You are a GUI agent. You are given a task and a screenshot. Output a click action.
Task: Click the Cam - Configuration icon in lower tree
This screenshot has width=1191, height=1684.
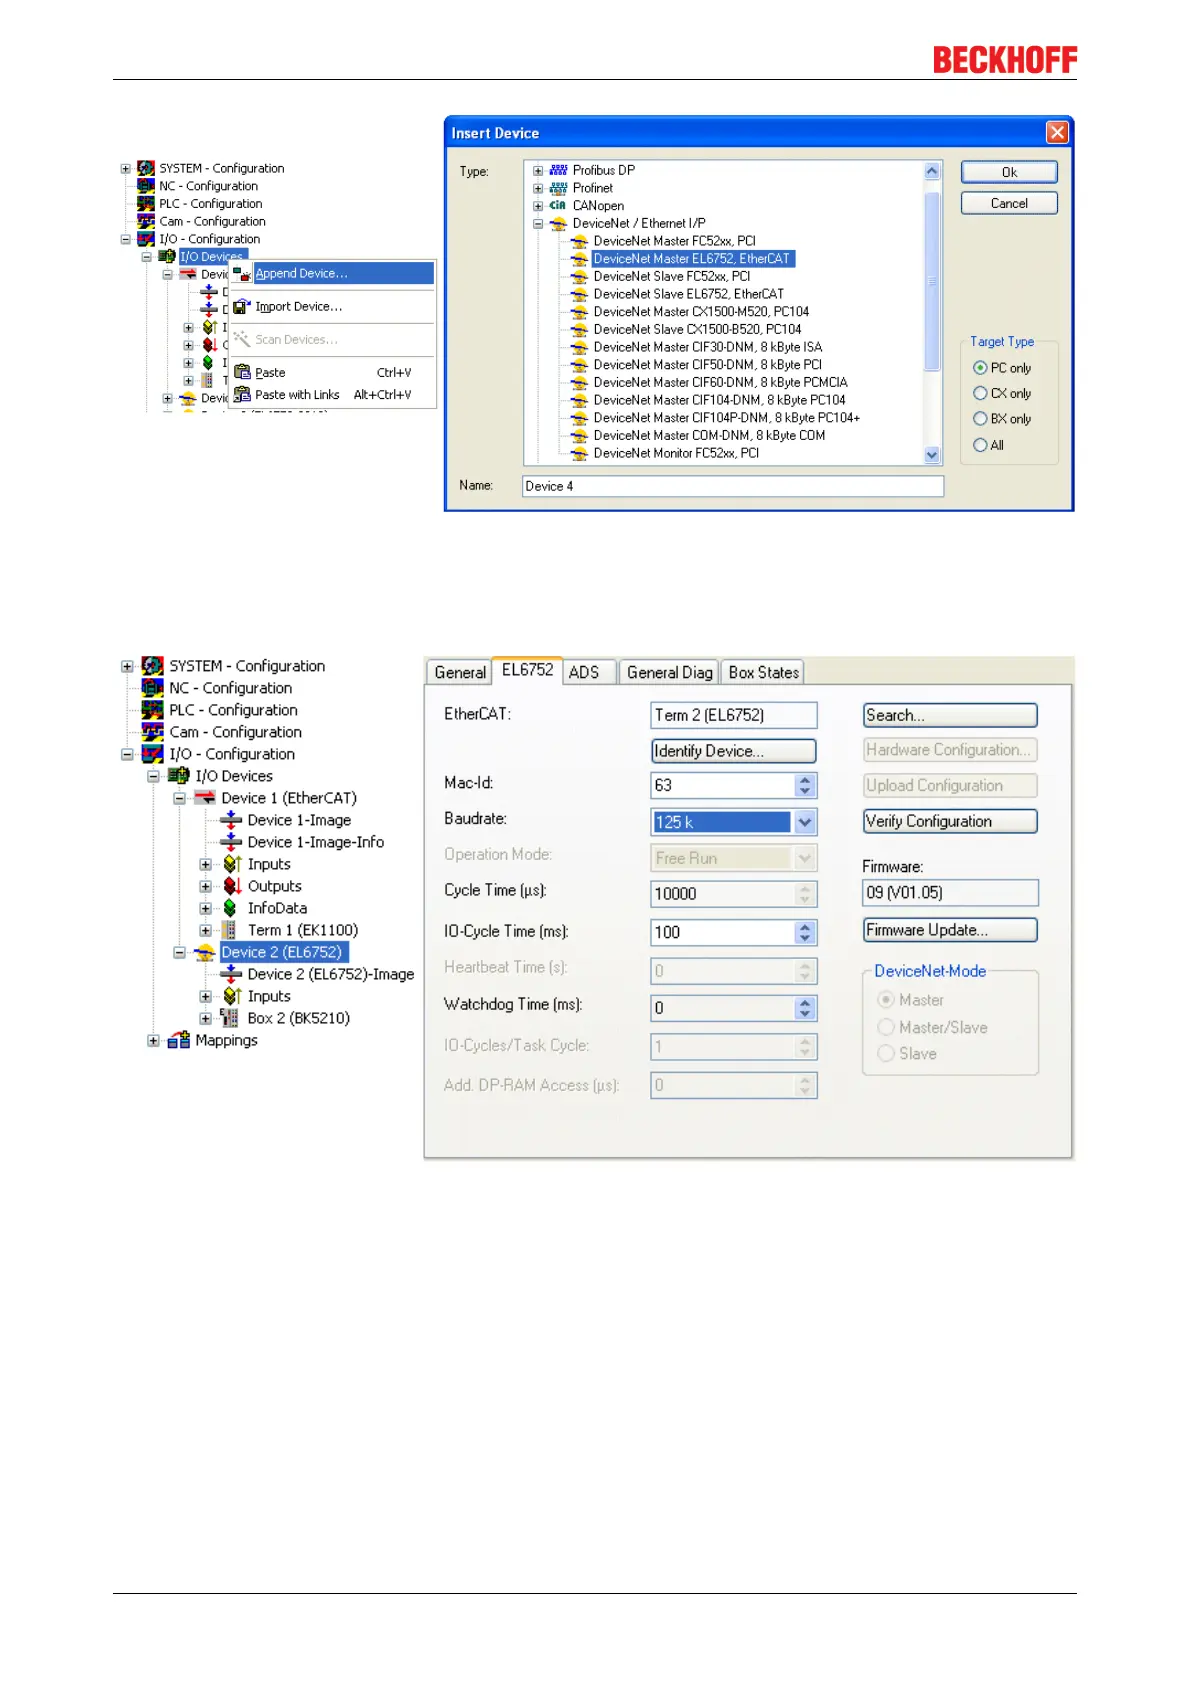(x=152, y=732)
